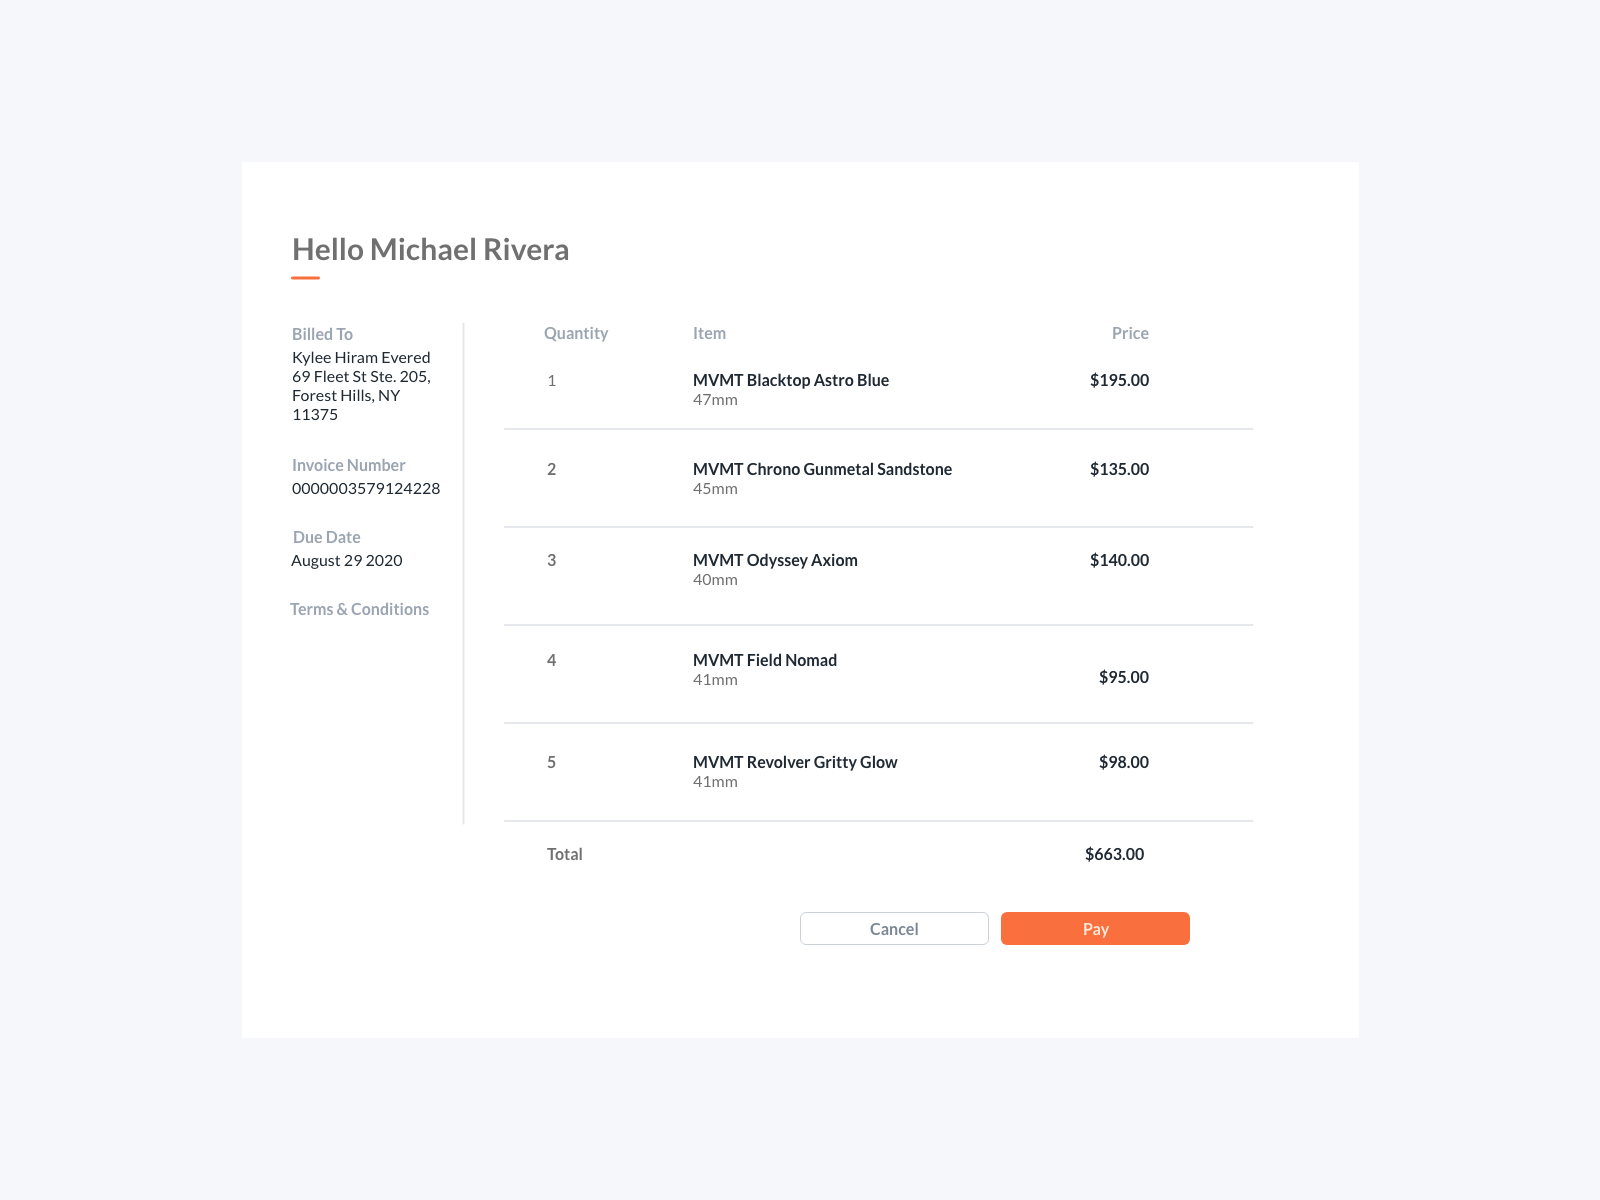Click the Invoice Number section label
Image resolution: width=1600 pixels, height=1200 pixels.
click(348, 465)
